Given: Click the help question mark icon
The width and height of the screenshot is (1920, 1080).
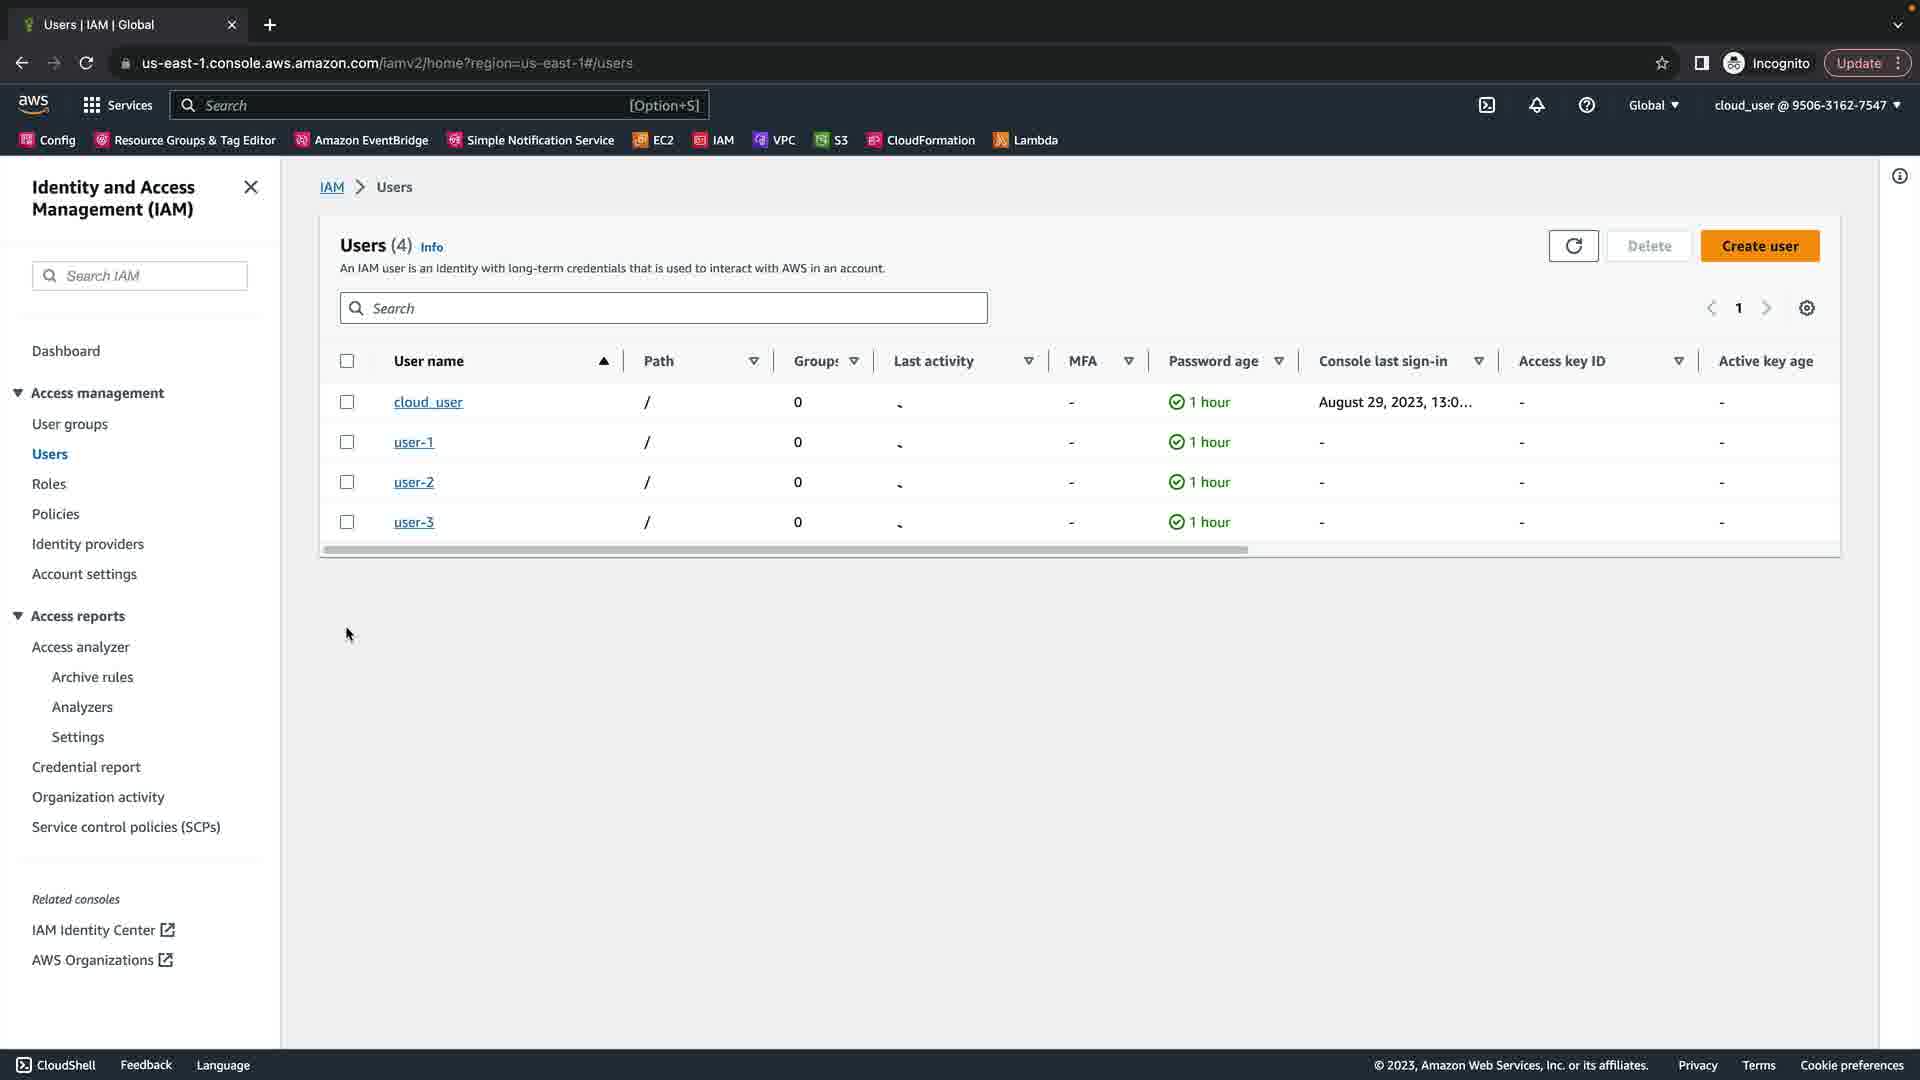Looking at the screenshot, I should (1587, 105).
